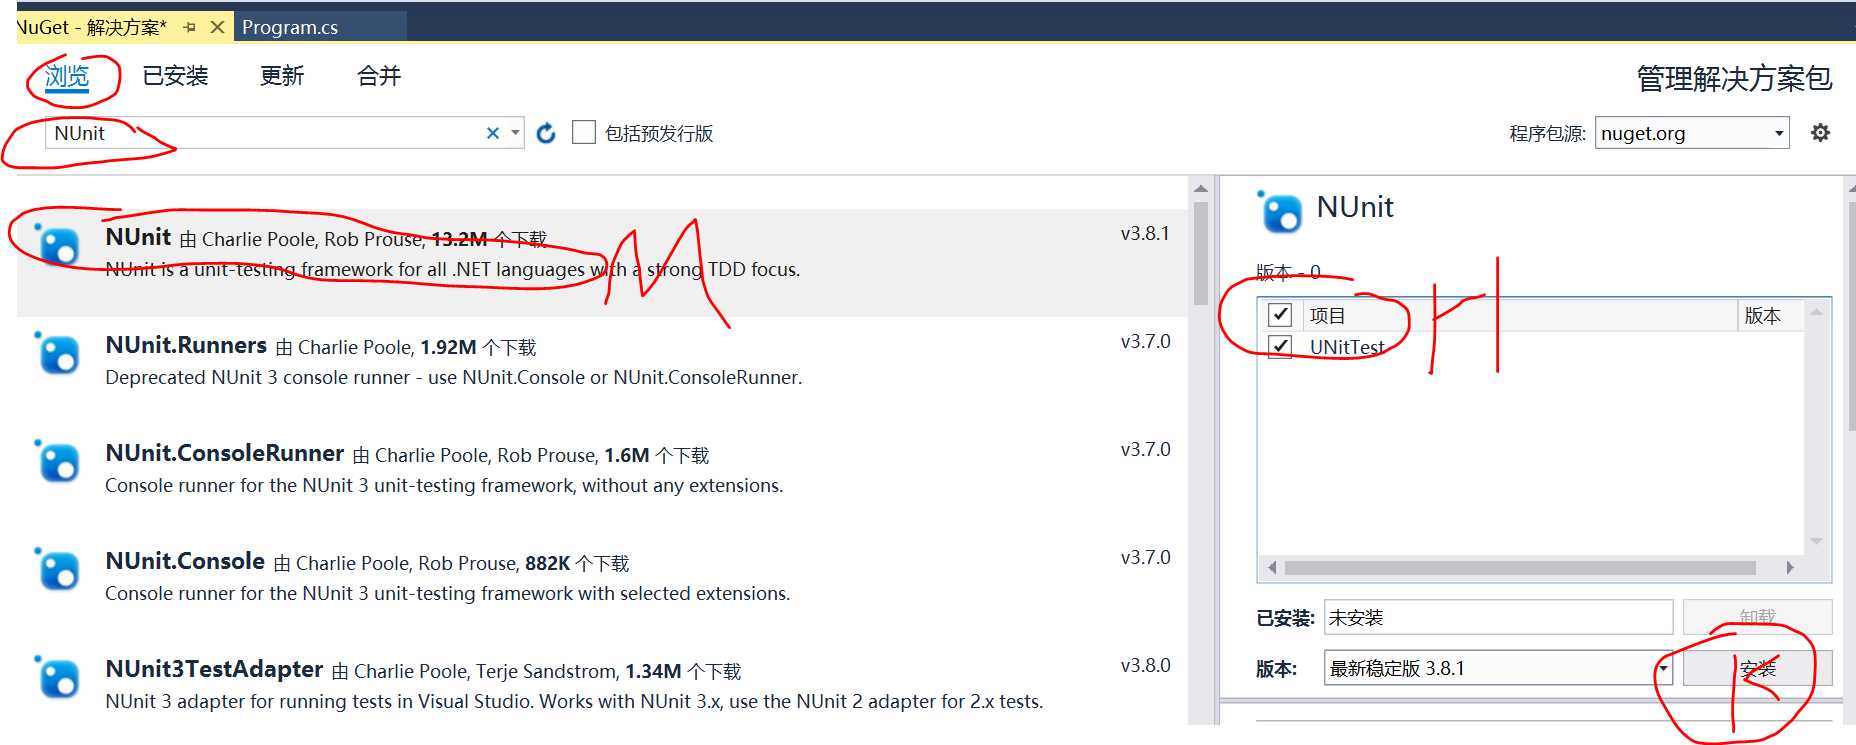The width and height of the screenshot is (1856, 745).
Task: Open the NuGet settings gear icon
Action: click(x=1820, y=133)
